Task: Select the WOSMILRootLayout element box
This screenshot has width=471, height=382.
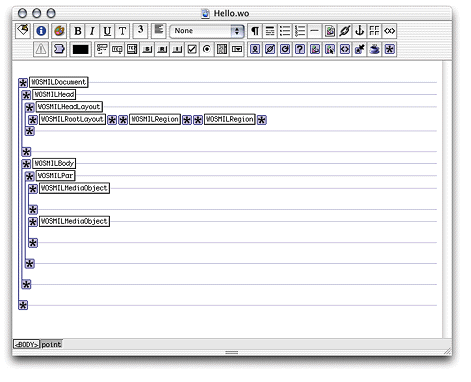Action: pyautogui.click(x=72, y=119)
